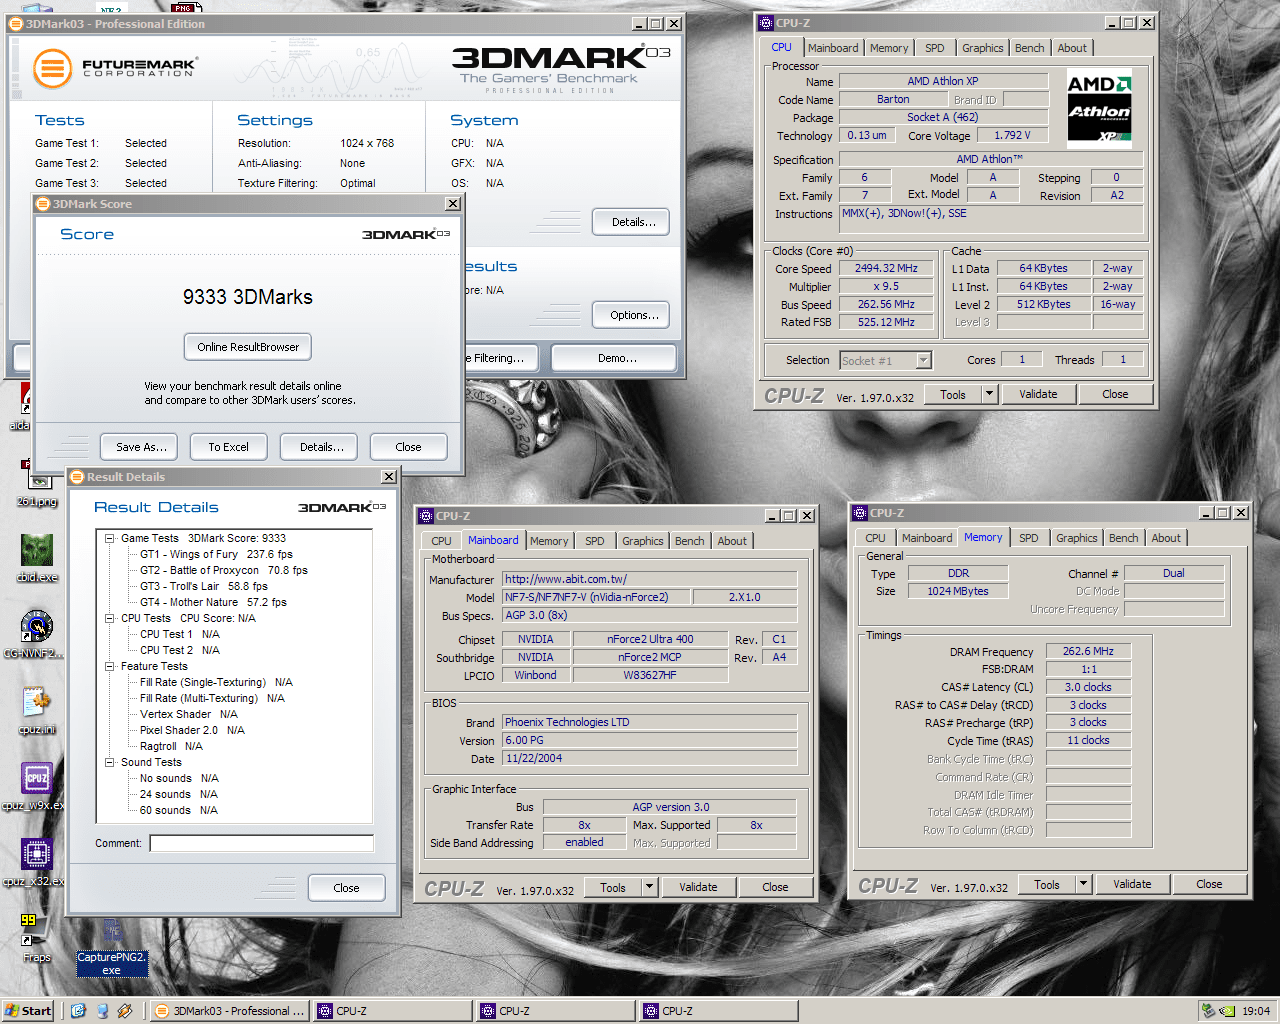This screenshot has height=1024, width=1280.
Task: Click Details... in the System section
Action: coord(633,222)
